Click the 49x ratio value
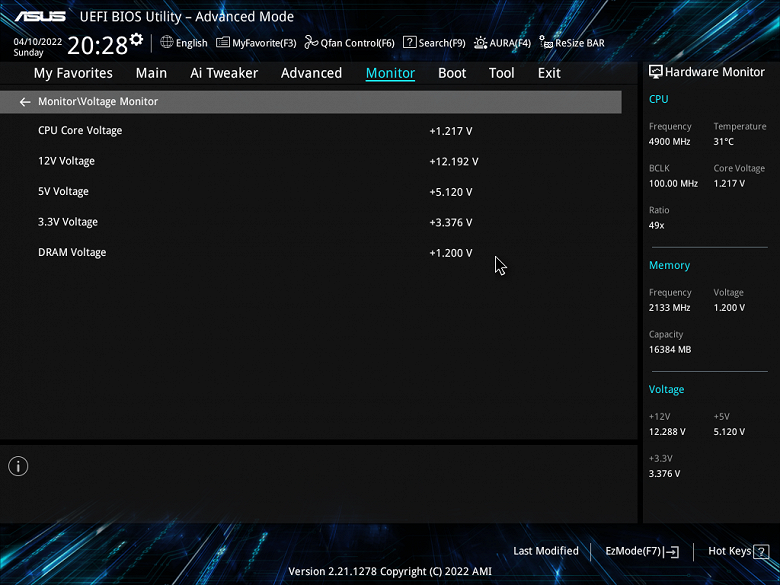The image size is (780, 585). 656,225
